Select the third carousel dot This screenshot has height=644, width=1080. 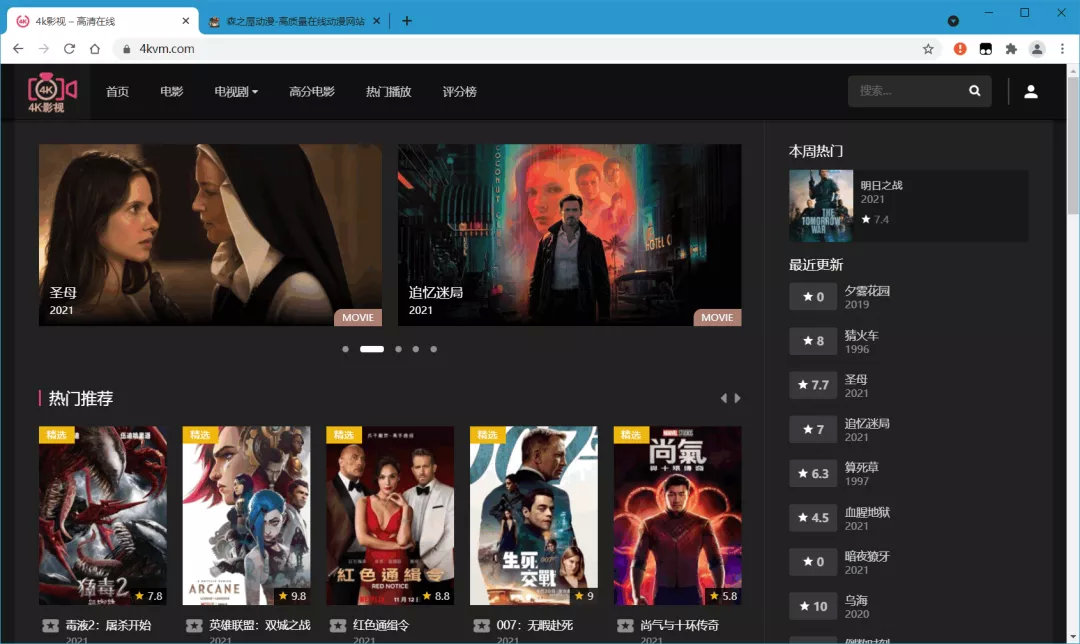[x=398, y=349]
